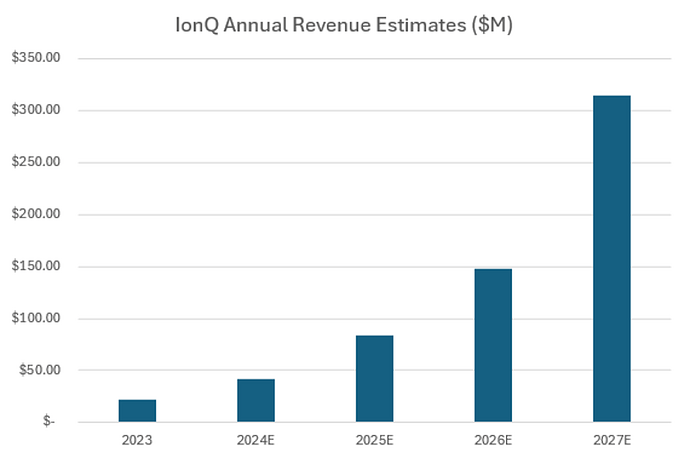Screen dimensions: 690x457
Task: Click the 2026E revenue bar
Action: [x=493, y=345]
